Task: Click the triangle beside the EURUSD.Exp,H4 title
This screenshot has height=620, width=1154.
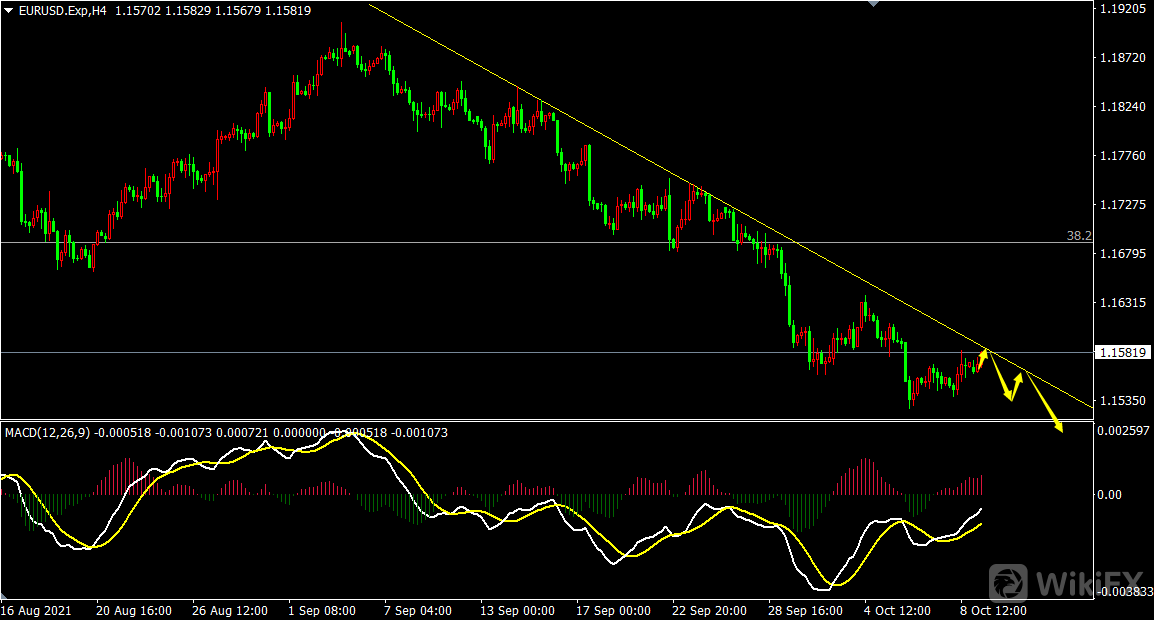Action: pos(9,10)
